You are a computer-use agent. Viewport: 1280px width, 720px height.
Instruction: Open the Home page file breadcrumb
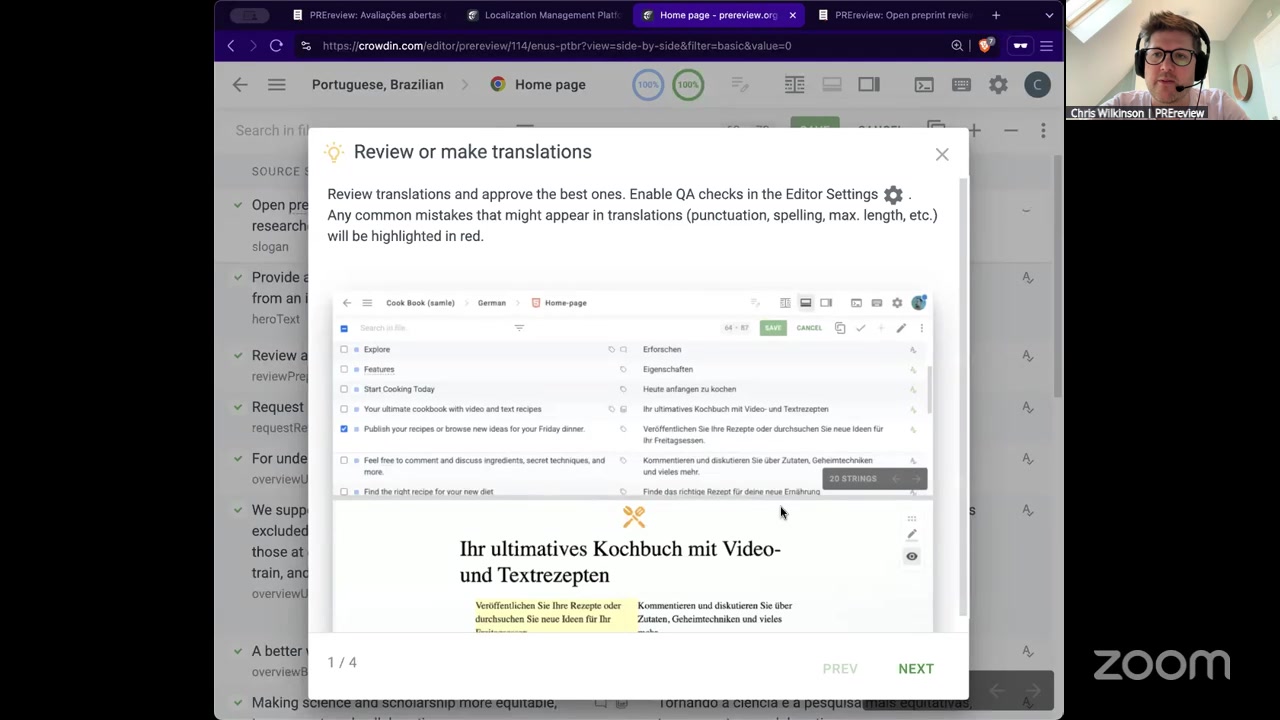(549, 85)
